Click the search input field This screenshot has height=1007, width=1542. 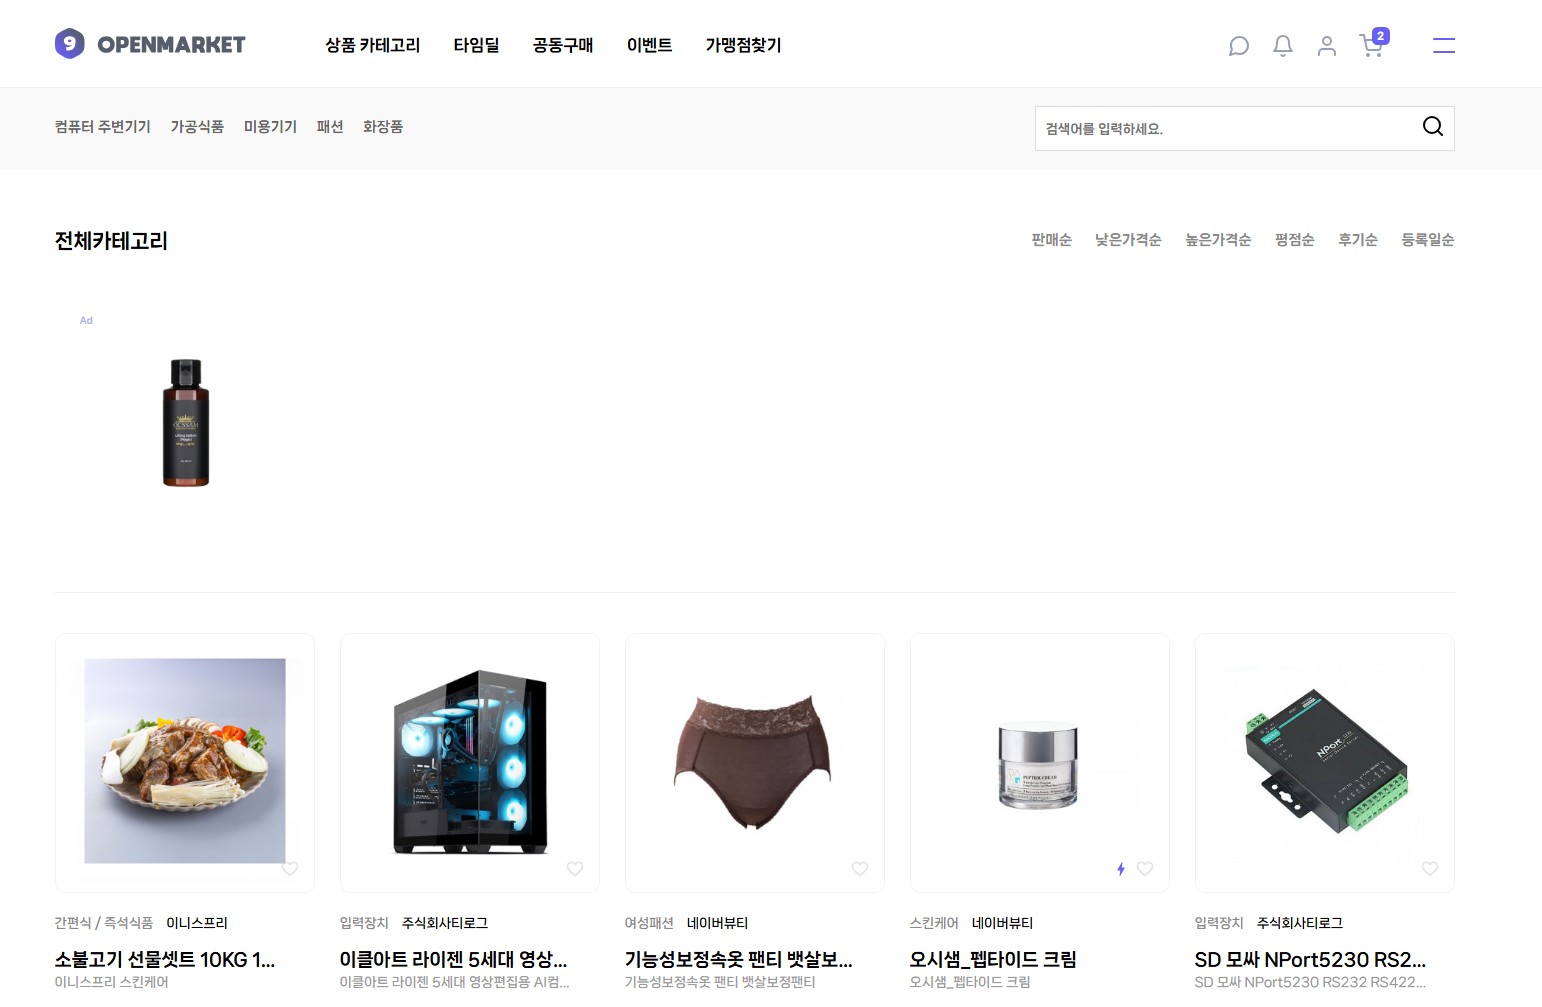[1225, 129]
